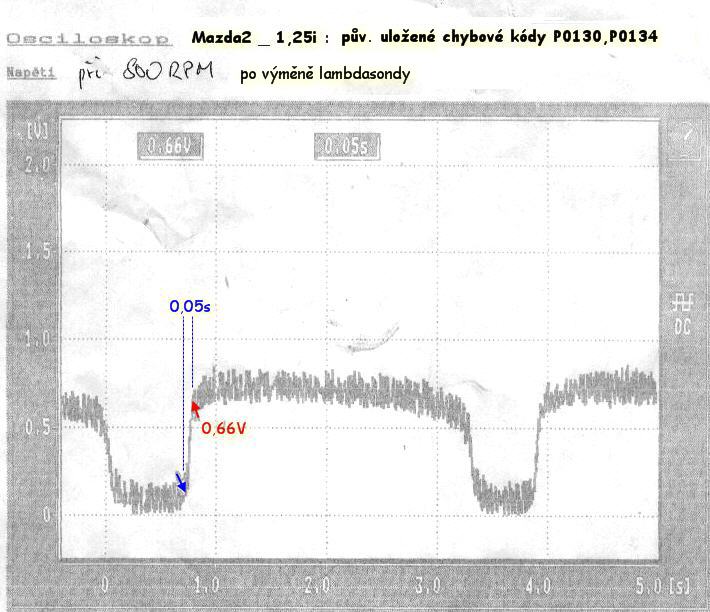Viewport: 710px width, 612px height.
Task: Click the blue arrow on the waveform
Action: 180,482
